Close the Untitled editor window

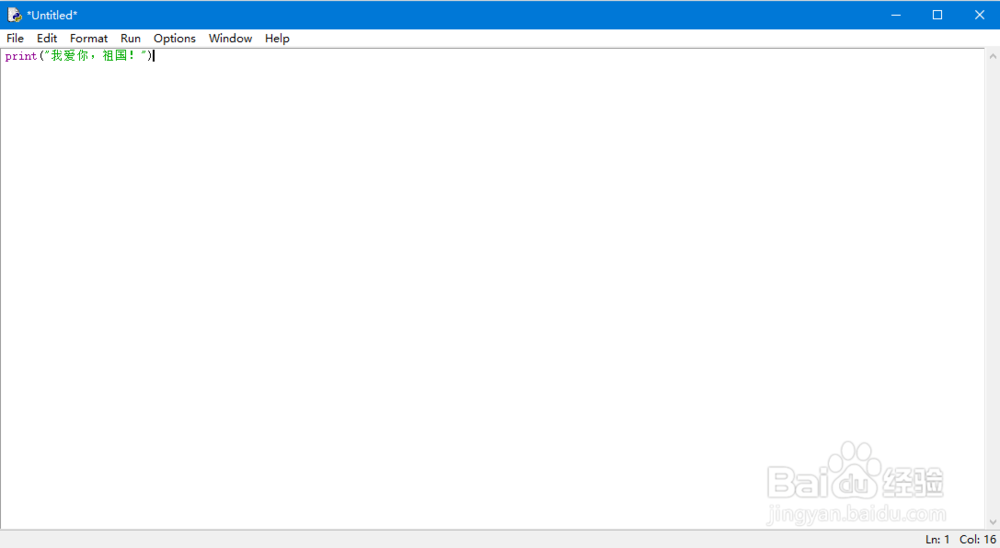coord(980,15)
